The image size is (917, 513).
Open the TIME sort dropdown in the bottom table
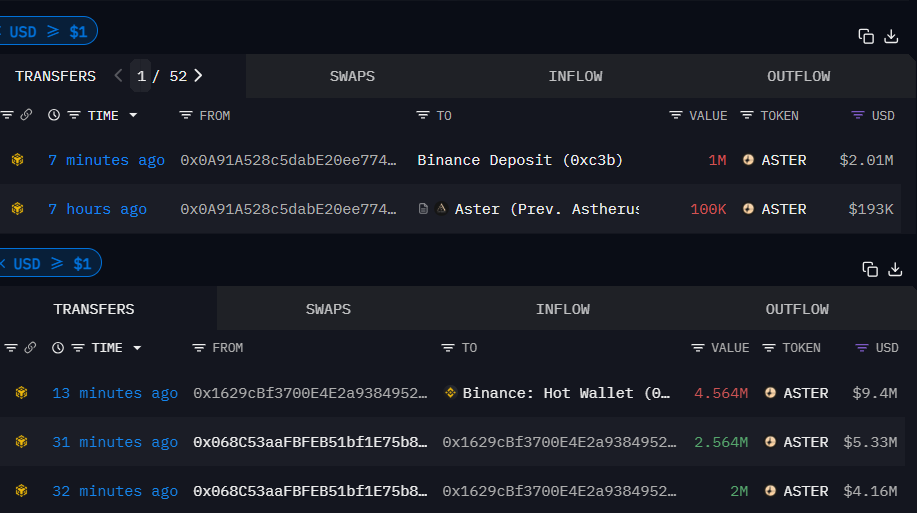click(x=137, y=348)
